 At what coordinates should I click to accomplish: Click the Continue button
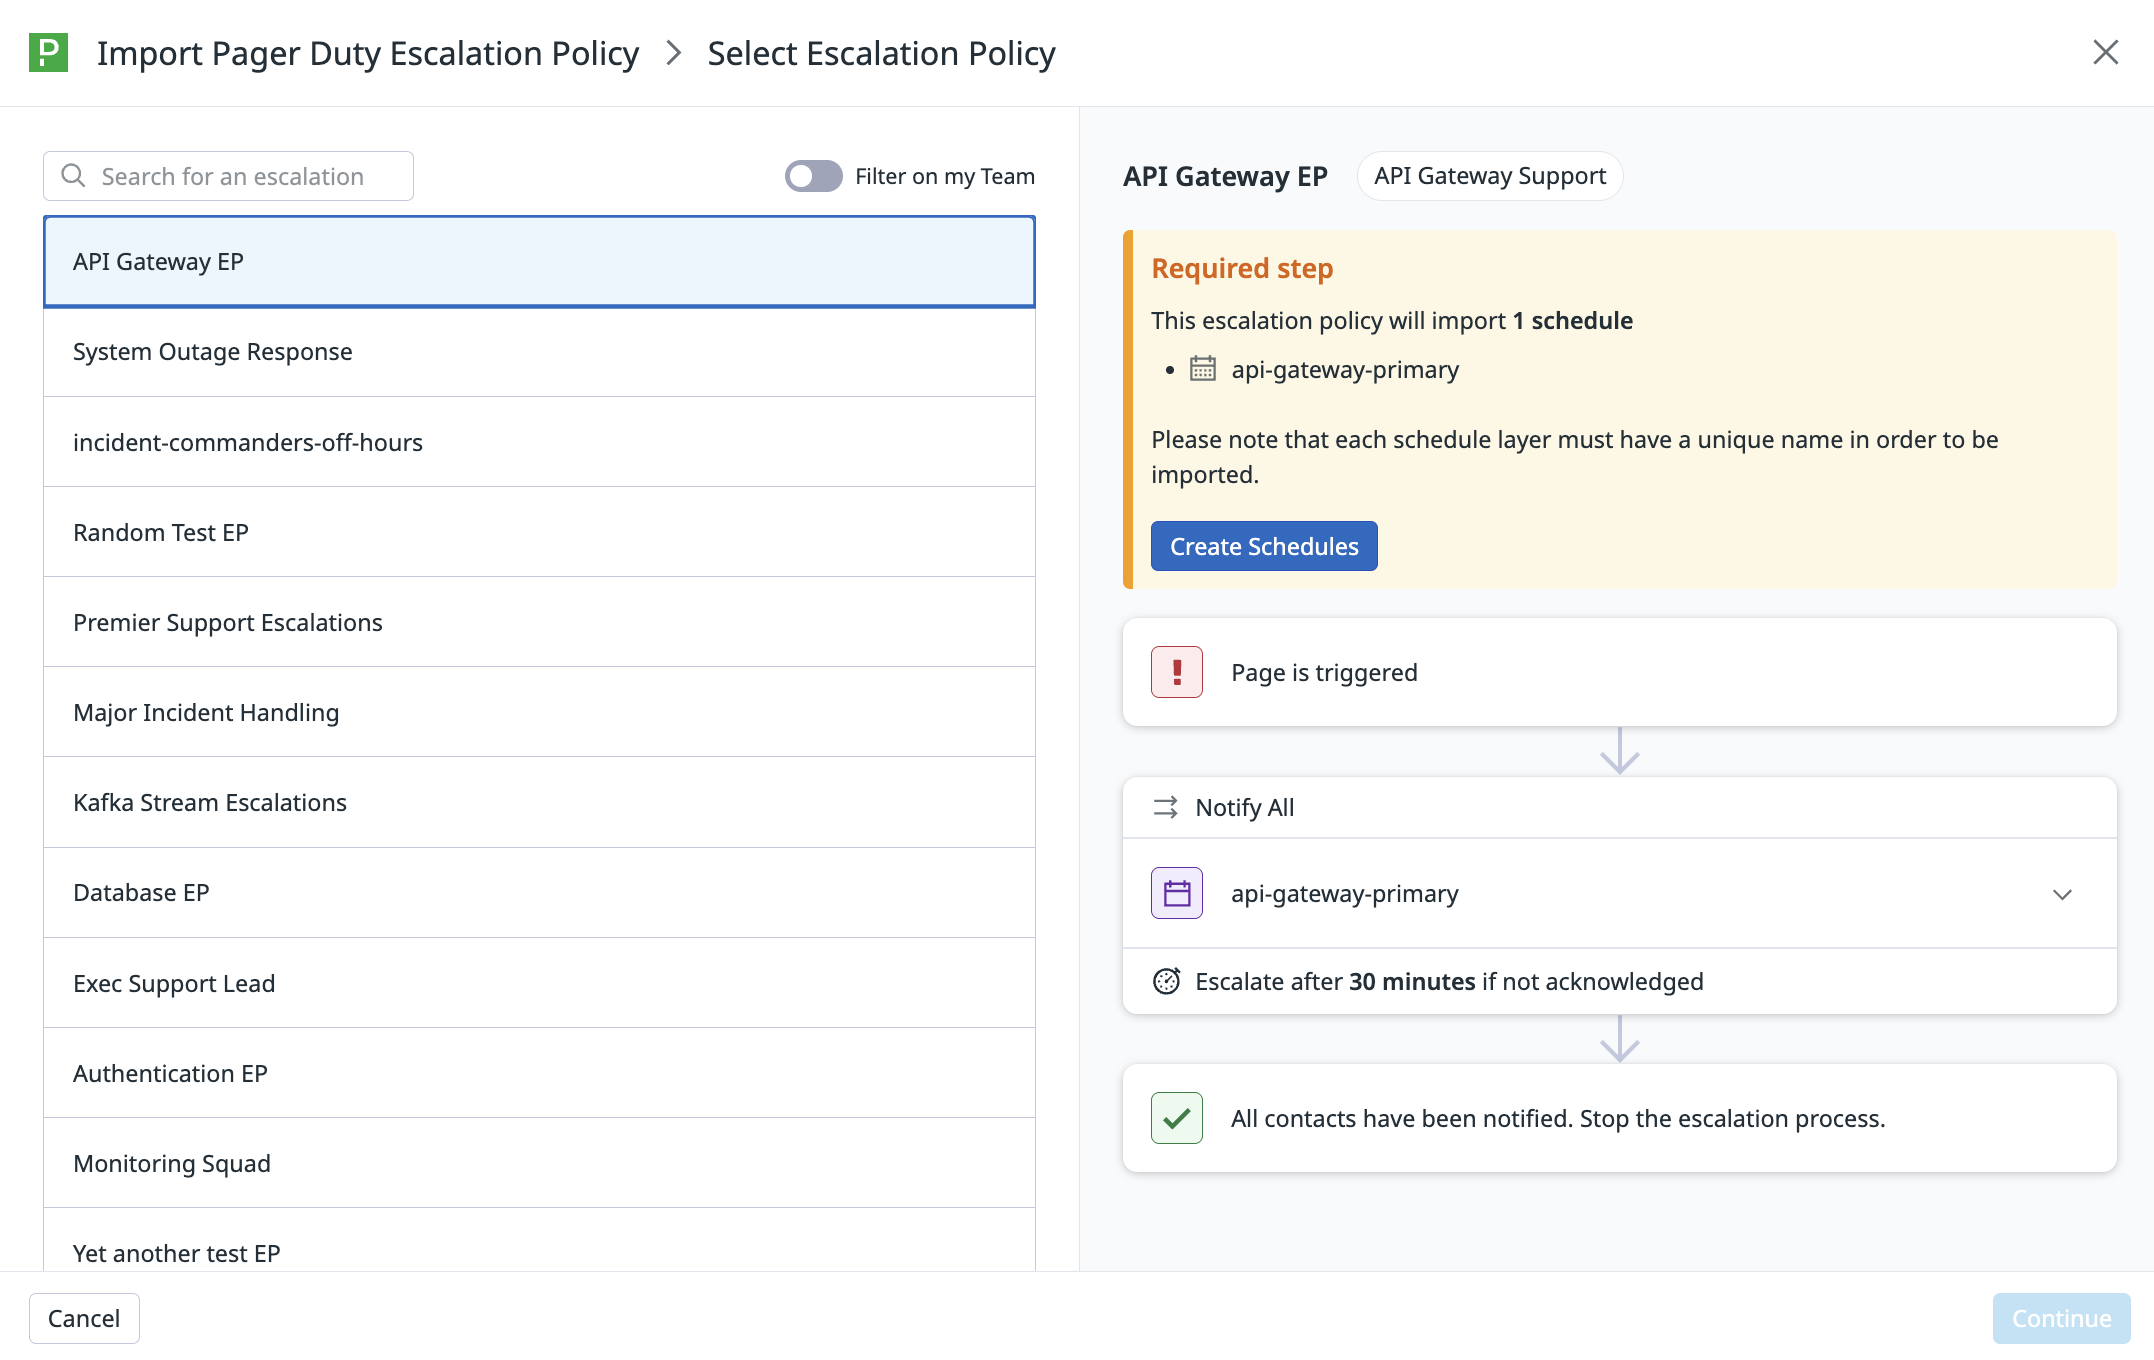point(2060,1318)
